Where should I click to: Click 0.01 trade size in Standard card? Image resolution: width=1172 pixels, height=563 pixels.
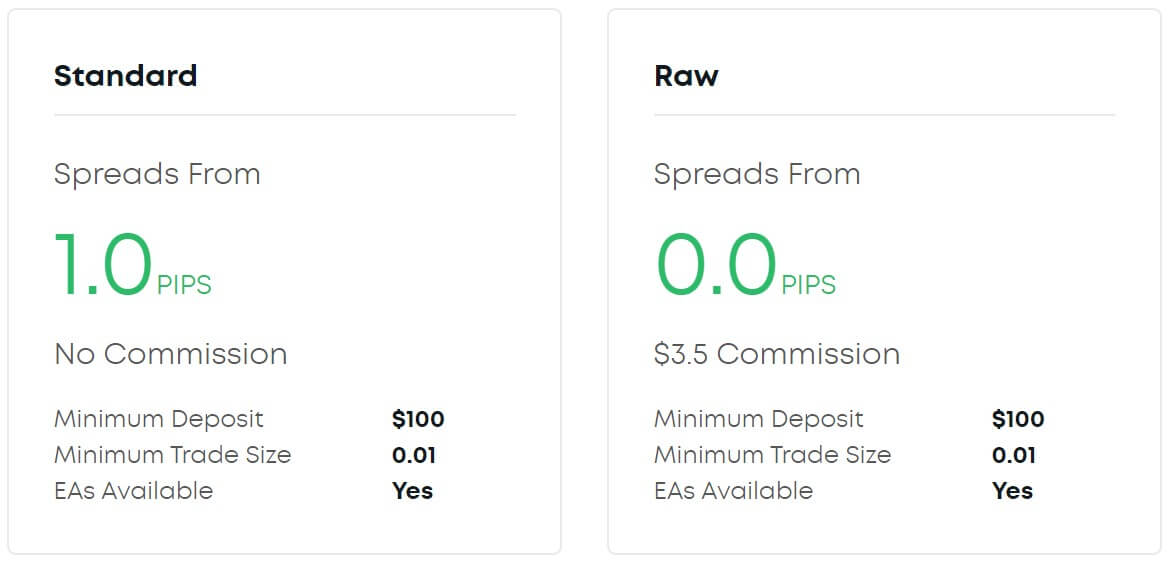pos(414,455)
